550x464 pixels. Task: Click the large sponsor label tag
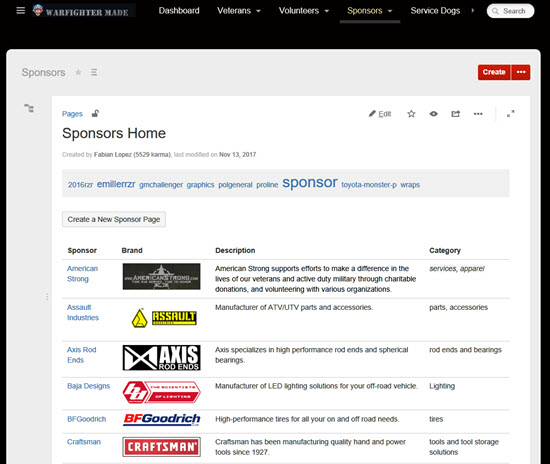tap(310, 182)
